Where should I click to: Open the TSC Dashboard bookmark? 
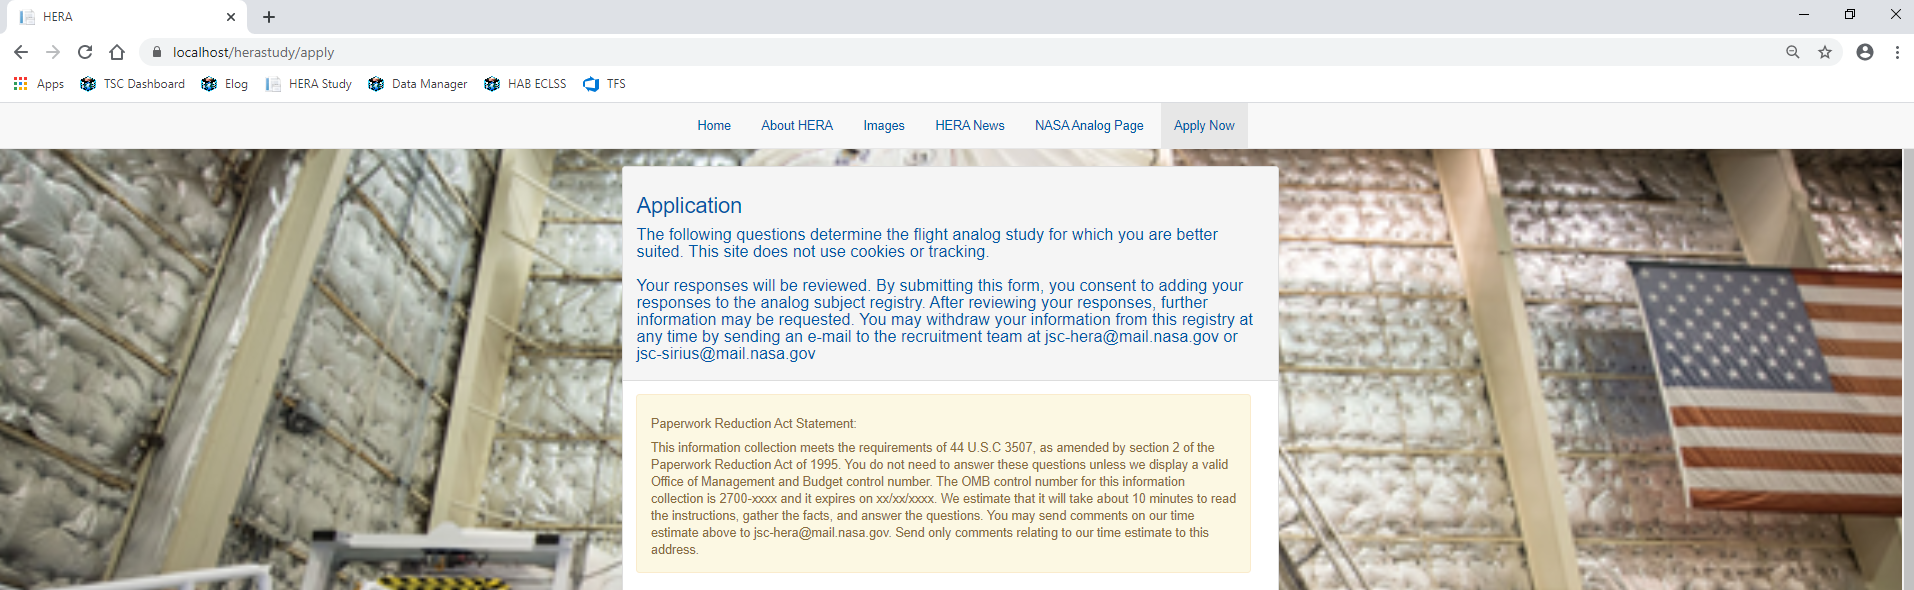(133, 84)
